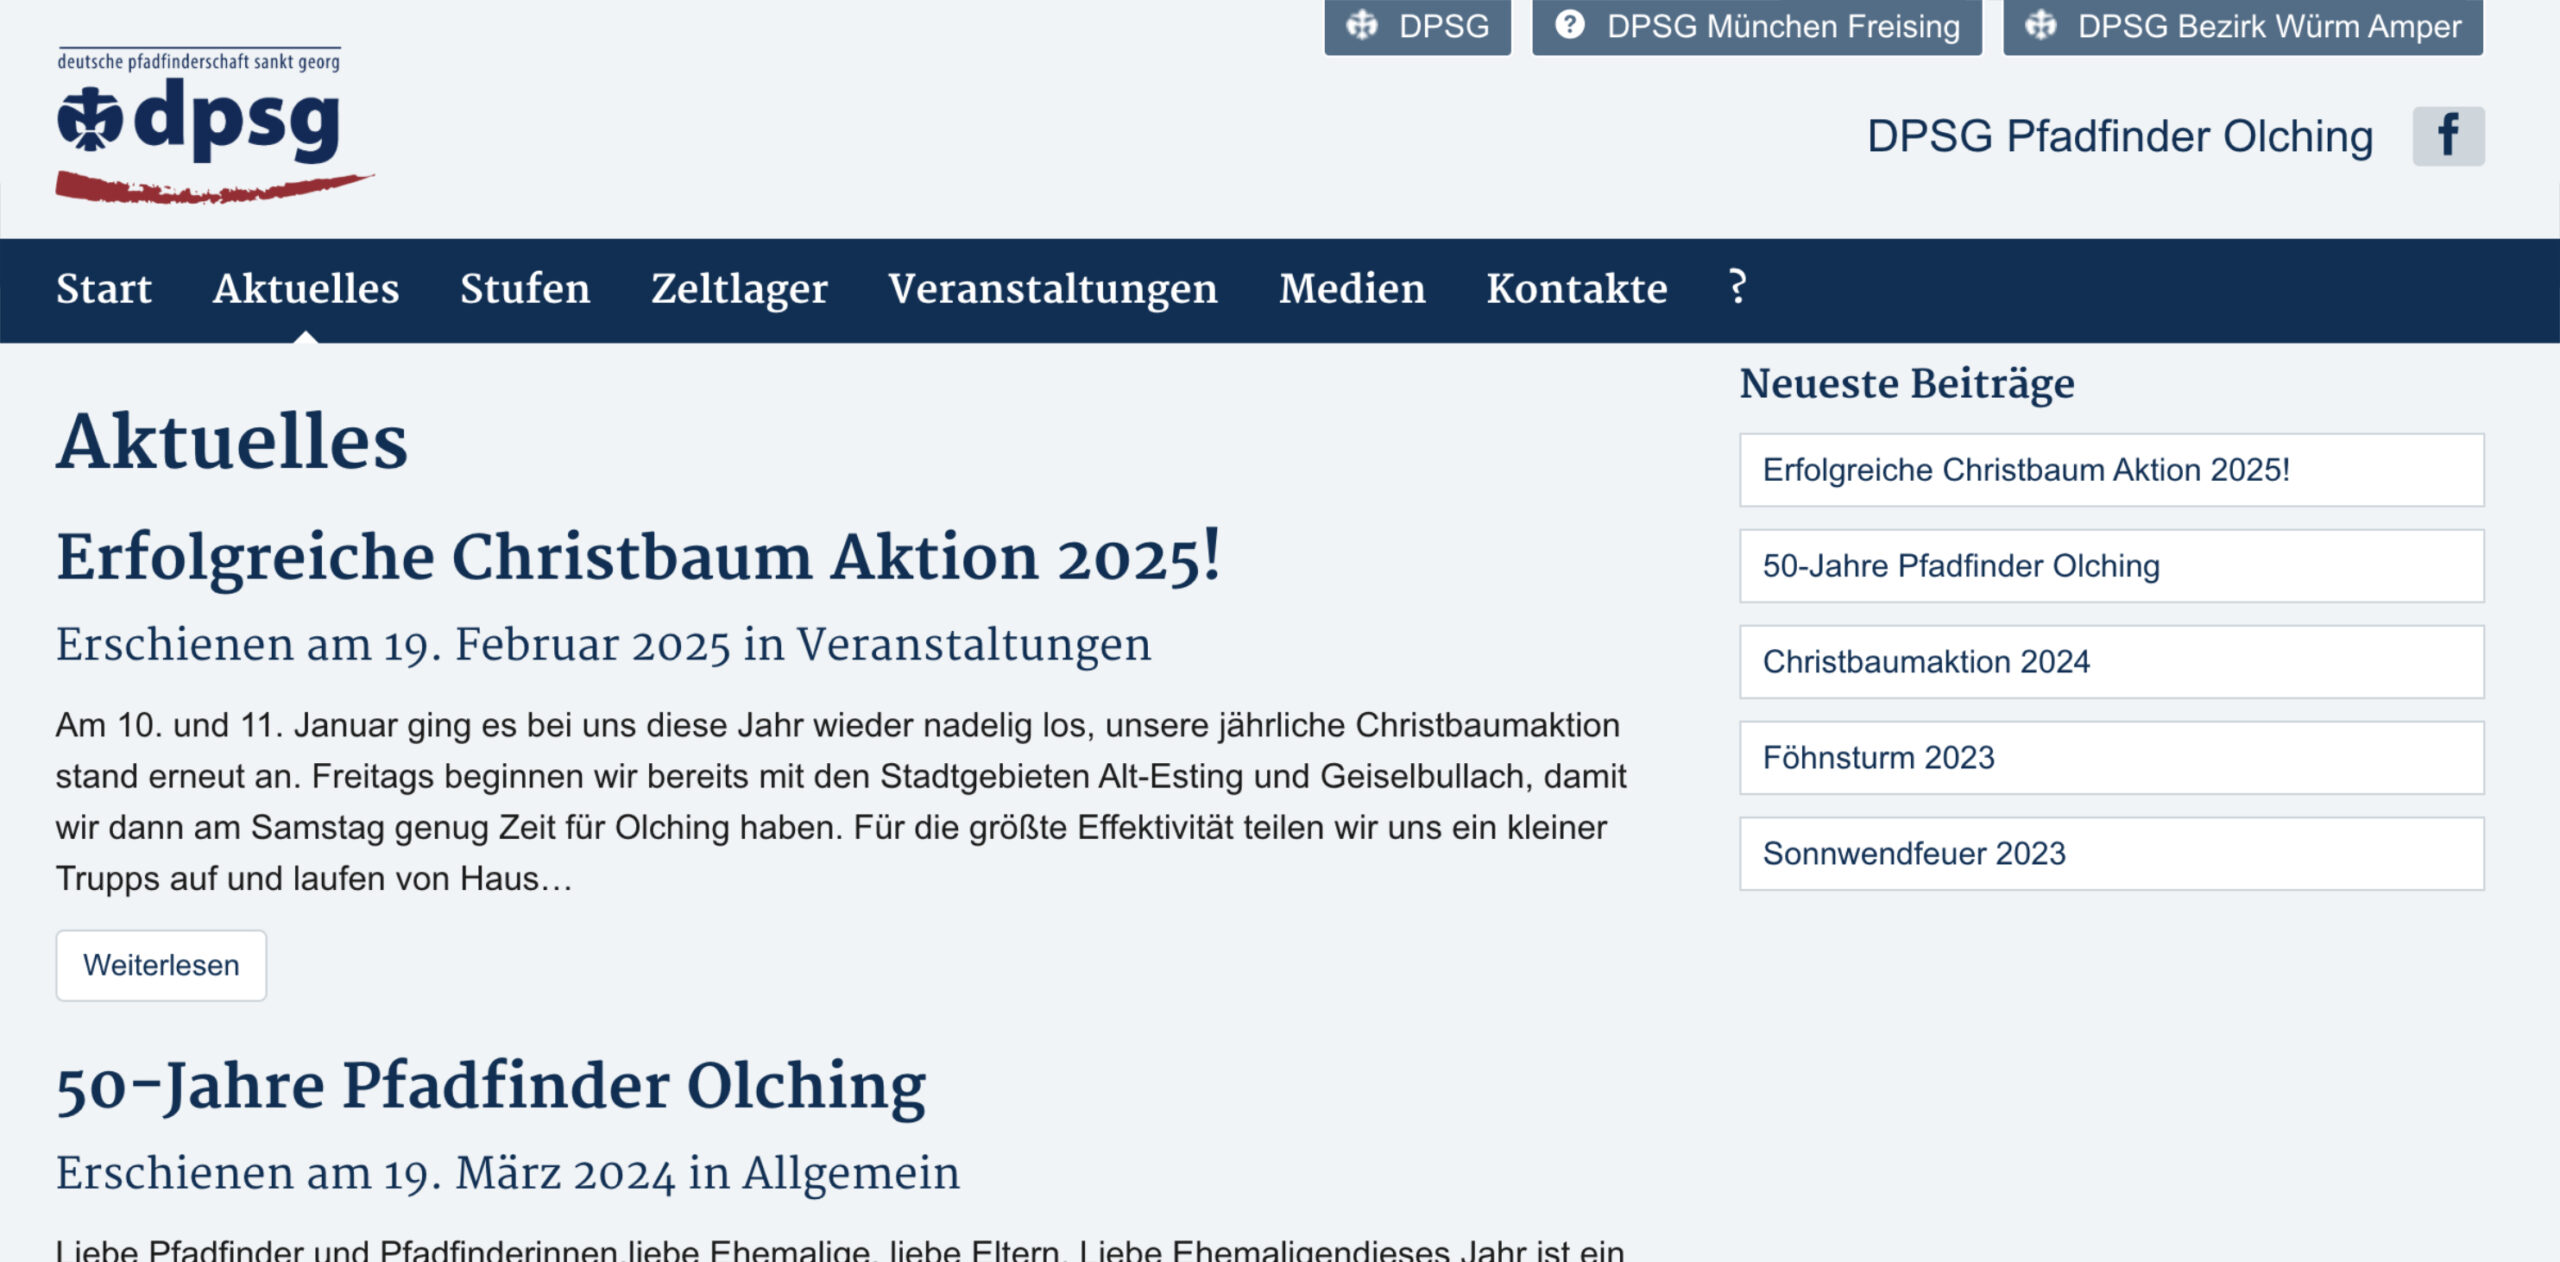Screen dimensions: 2560x1262
Task: Click the DPSG Pfadfinder Olching site title
Action: (x=2119, y=137)
